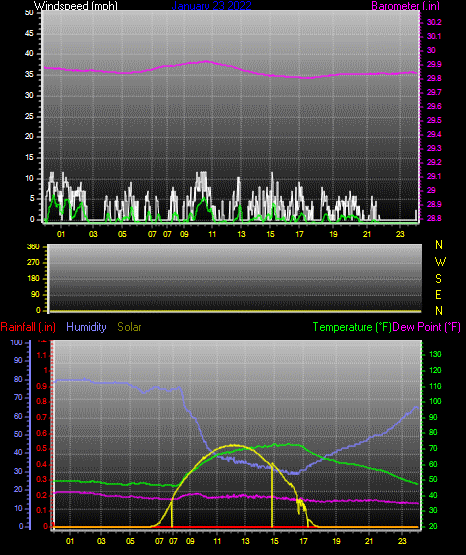Click rainfall axis value 0.1
Screen dimensions: 466x555
click(x=42, y=510)
